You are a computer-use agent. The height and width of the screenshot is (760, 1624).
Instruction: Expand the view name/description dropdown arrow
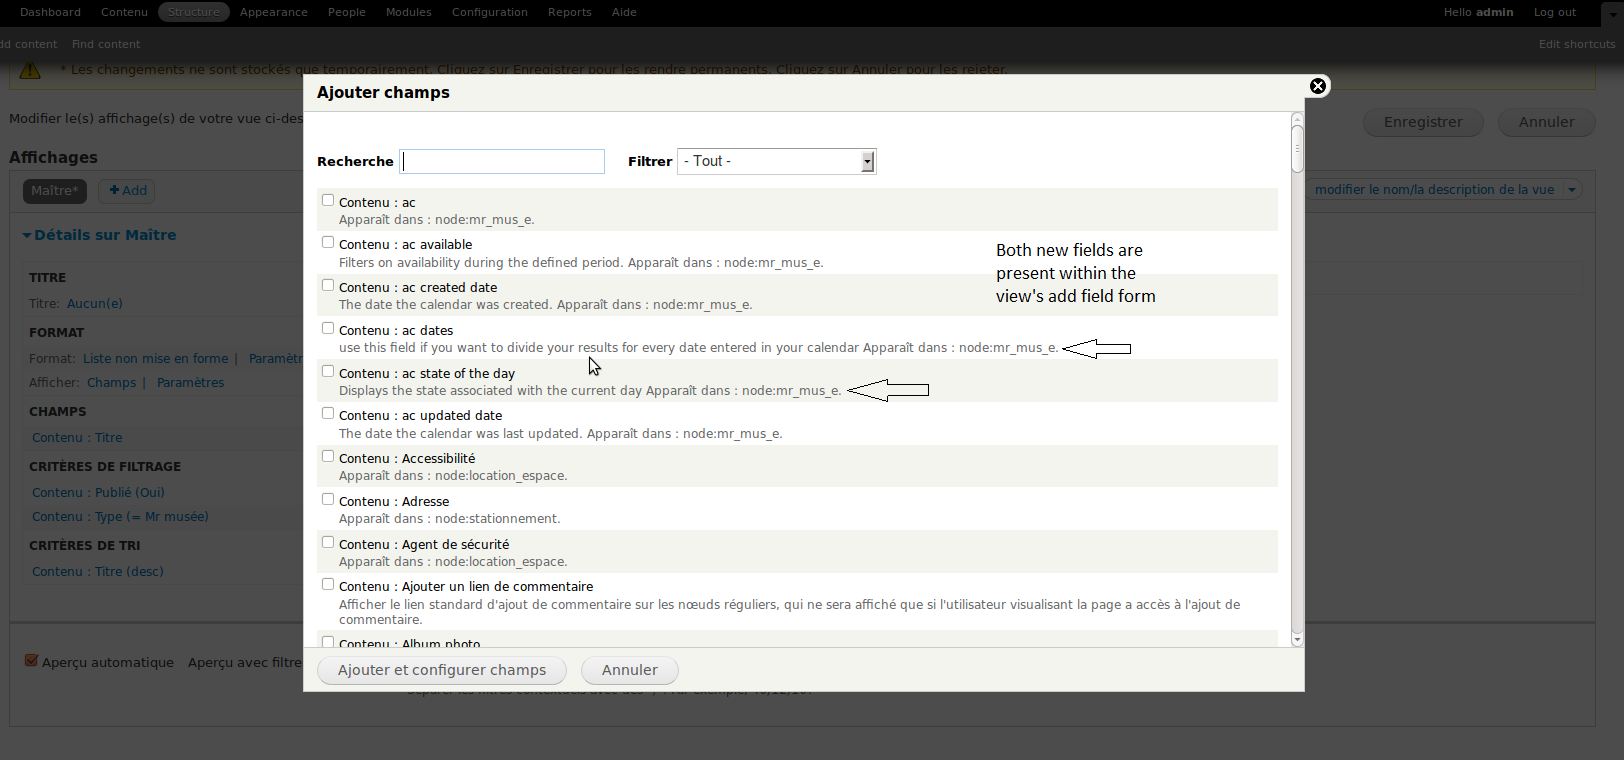coord(1572,190)
